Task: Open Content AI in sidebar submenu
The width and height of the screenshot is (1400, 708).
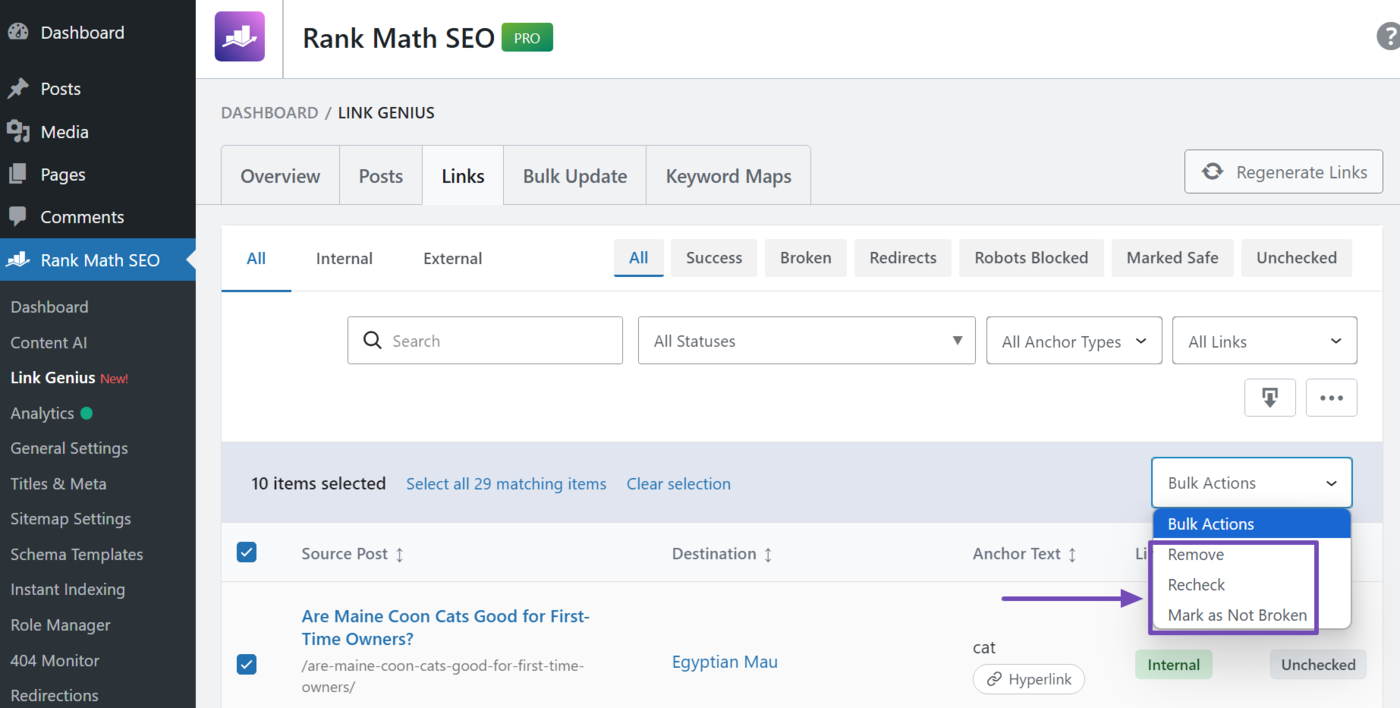Action: pyautogui.click(x=49, y=342)
